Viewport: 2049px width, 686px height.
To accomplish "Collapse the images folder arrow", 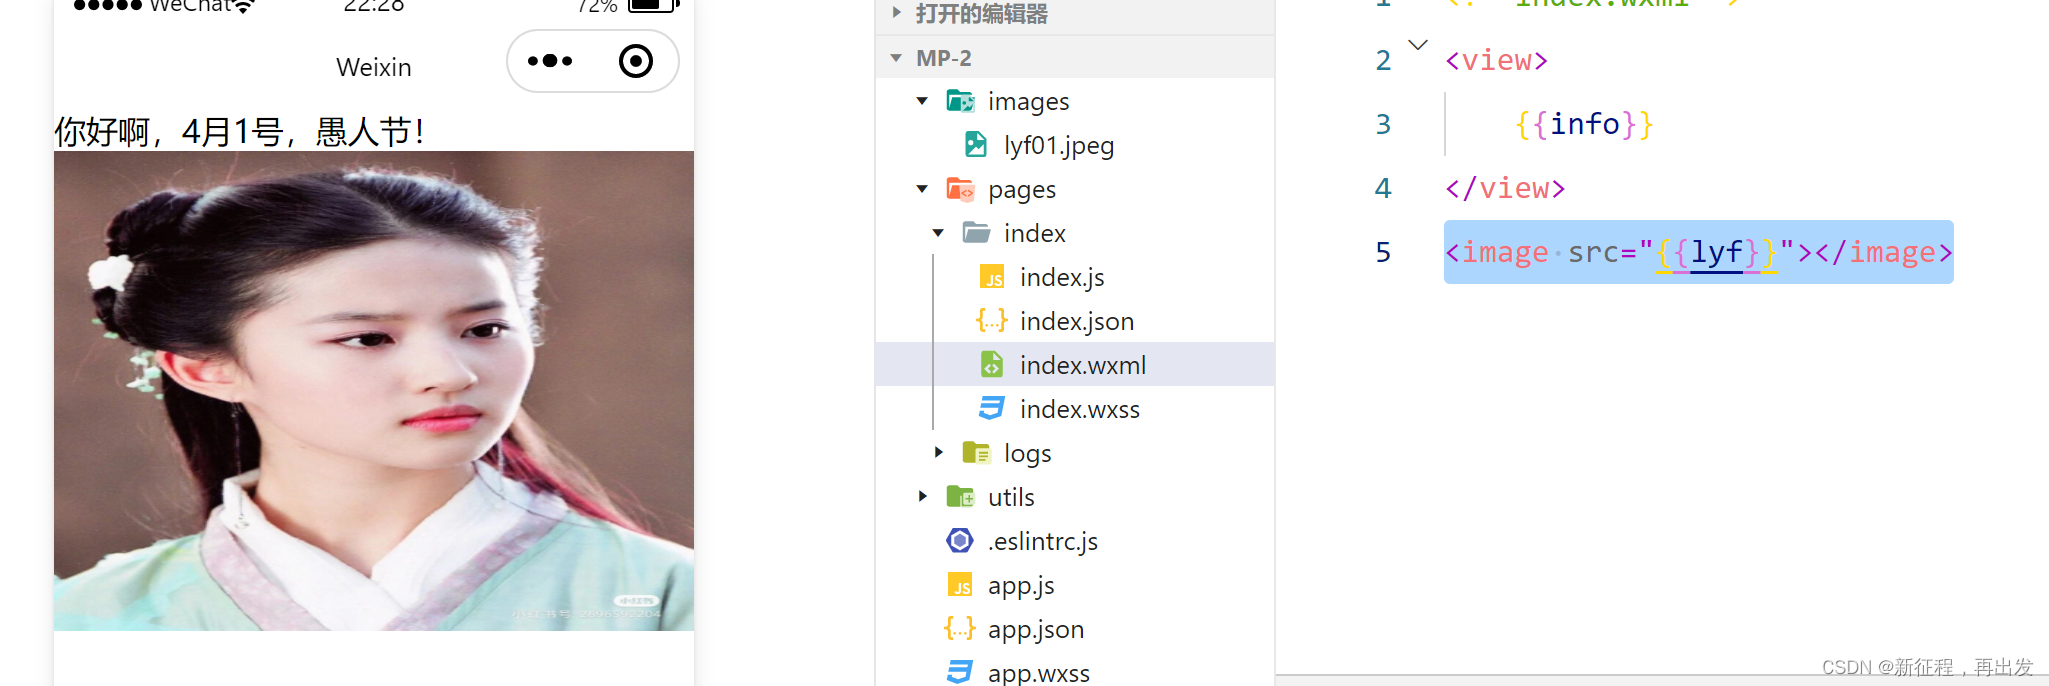I will tap(922, 101).
